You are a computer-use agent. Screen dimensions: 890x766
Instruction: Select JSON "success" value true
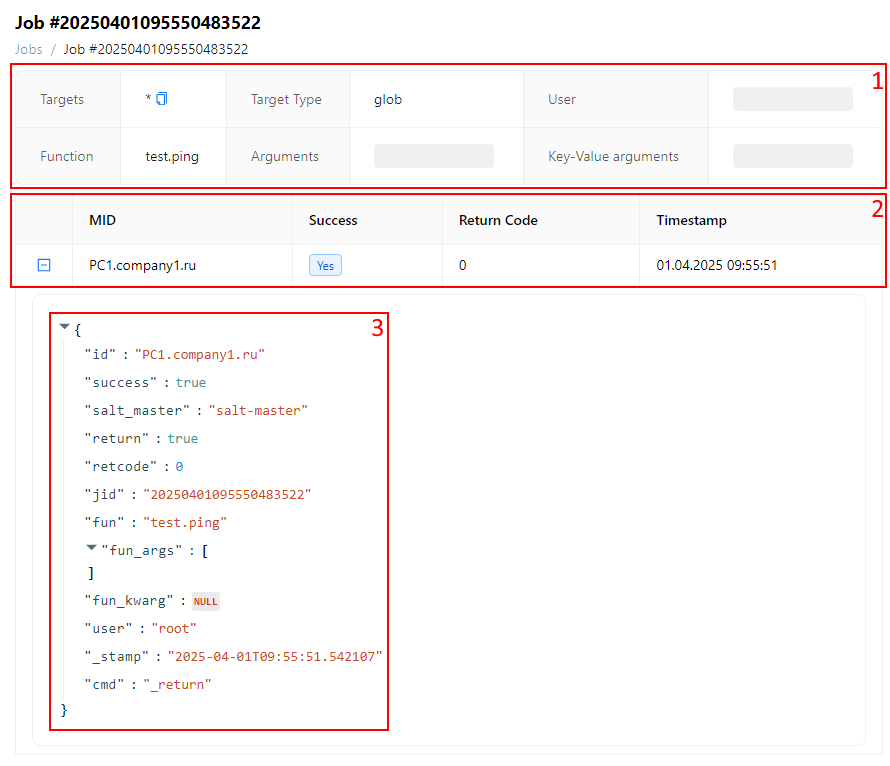(191, 382)
